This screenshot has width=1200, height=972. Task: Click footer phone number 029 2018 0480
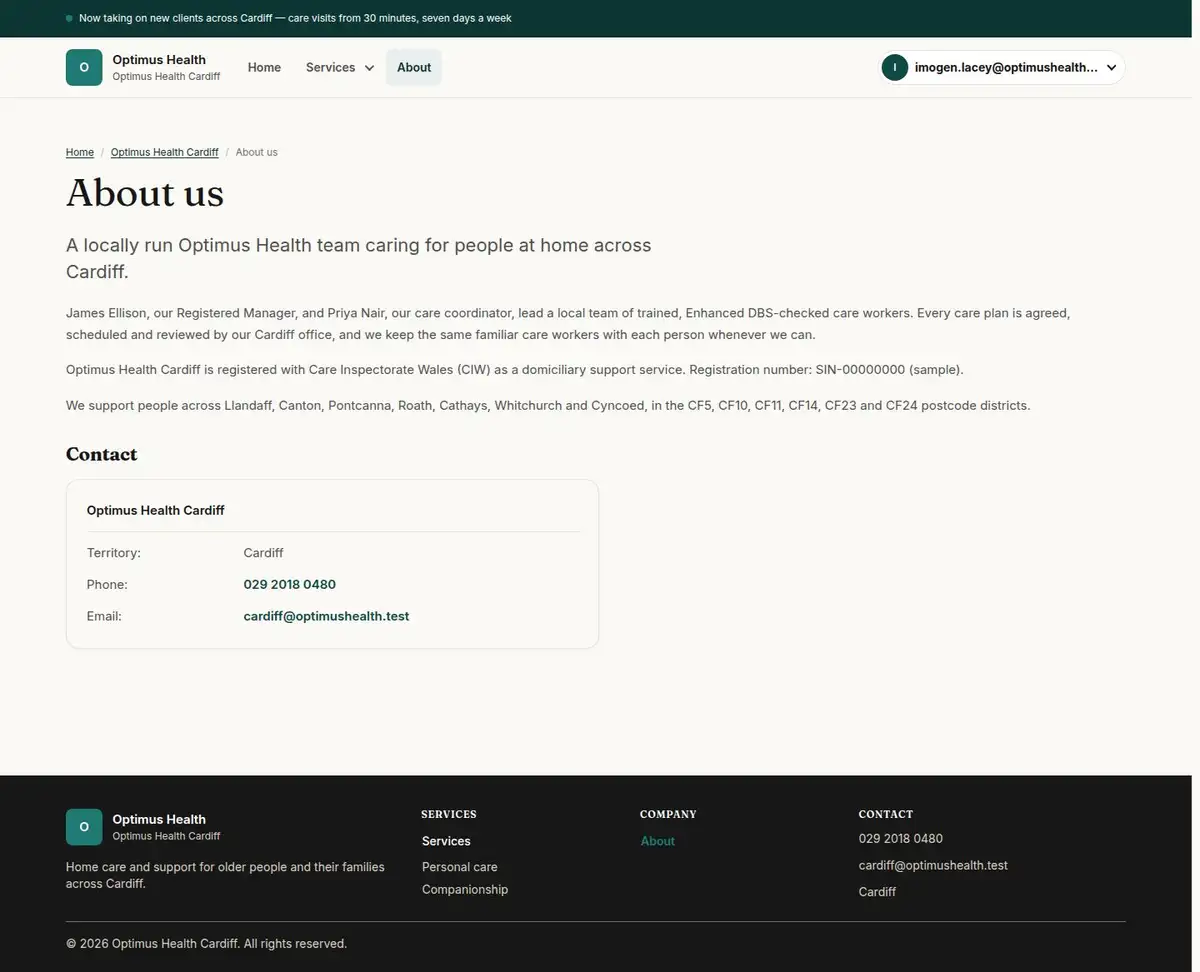pyautogui.click(x=901, y=839)
